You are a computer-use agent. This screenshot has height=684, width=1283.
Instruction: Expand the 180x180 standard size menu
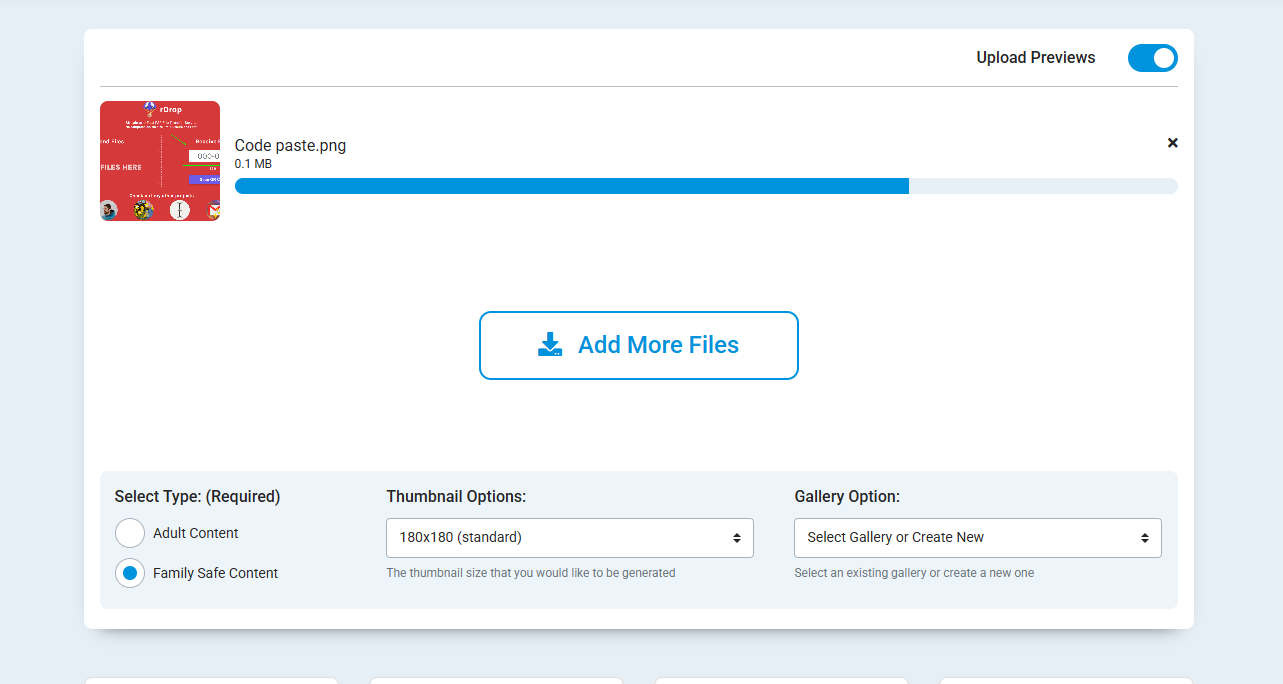coord(569,537)
